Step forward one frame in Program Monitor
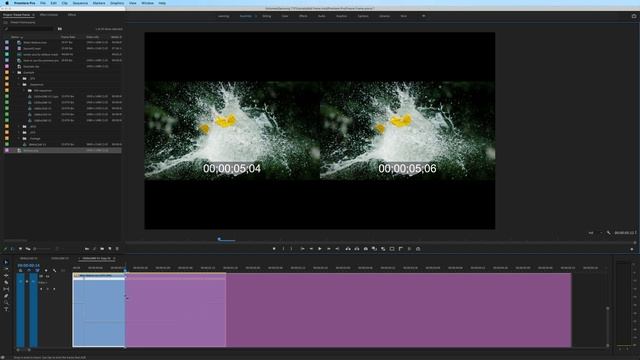640x360 pixels. (329, 249)
